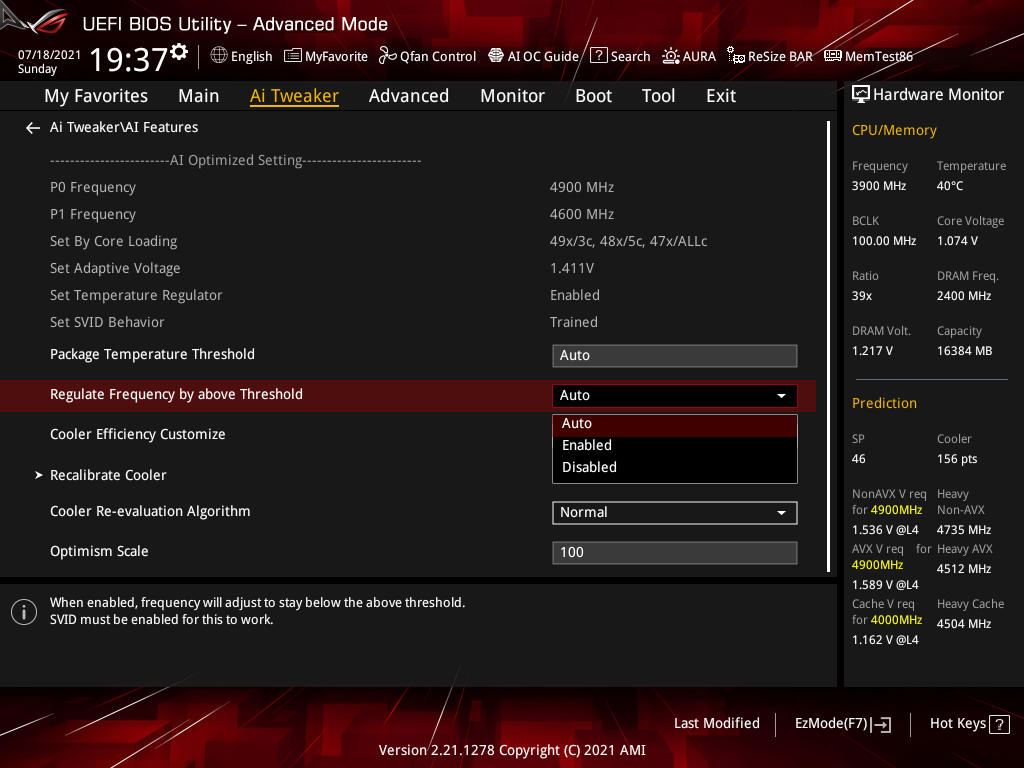This screenshot has width=1024, height=768.
Task: Launch the AI OC Guide
Action: click(533, 56)
